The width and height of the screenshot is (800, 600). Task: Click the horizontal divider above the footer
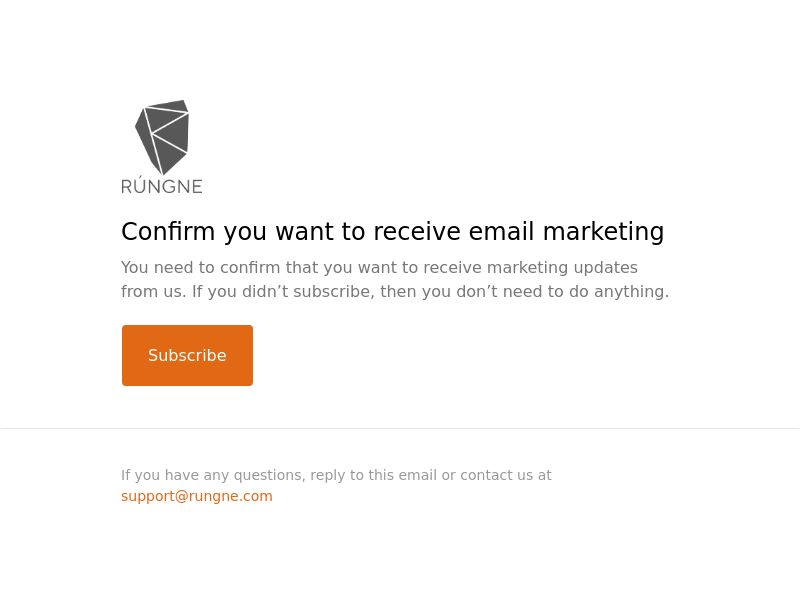point(400,429)
